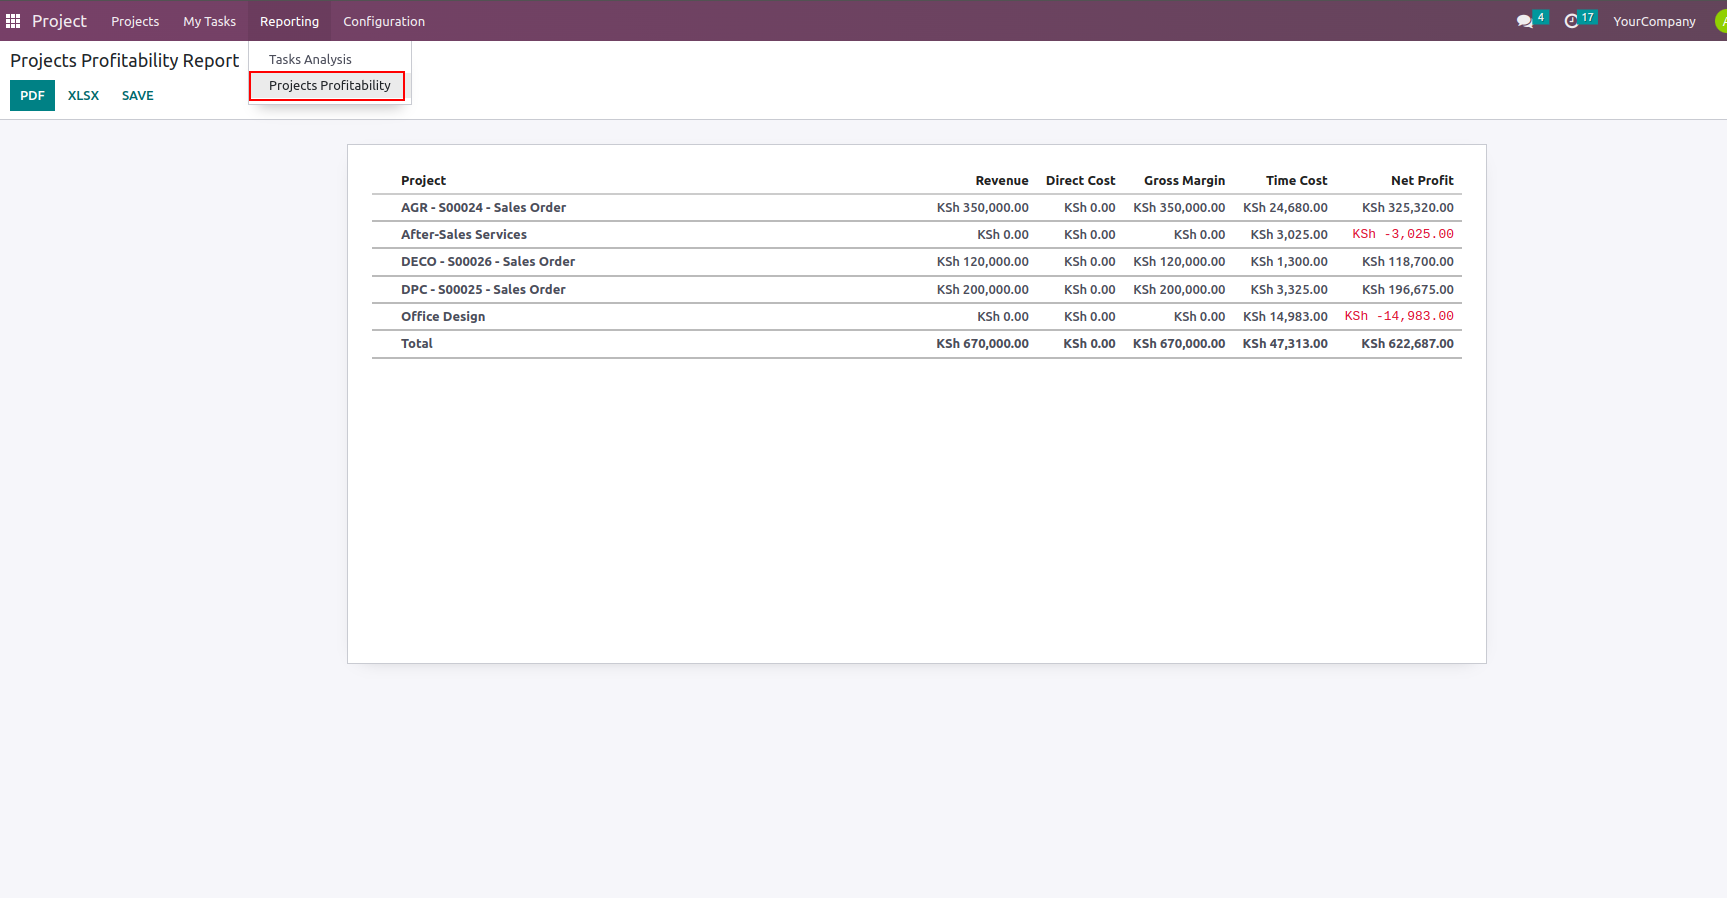Export the report to XLSX
1727x898 pixels.
tap(83, 96)
